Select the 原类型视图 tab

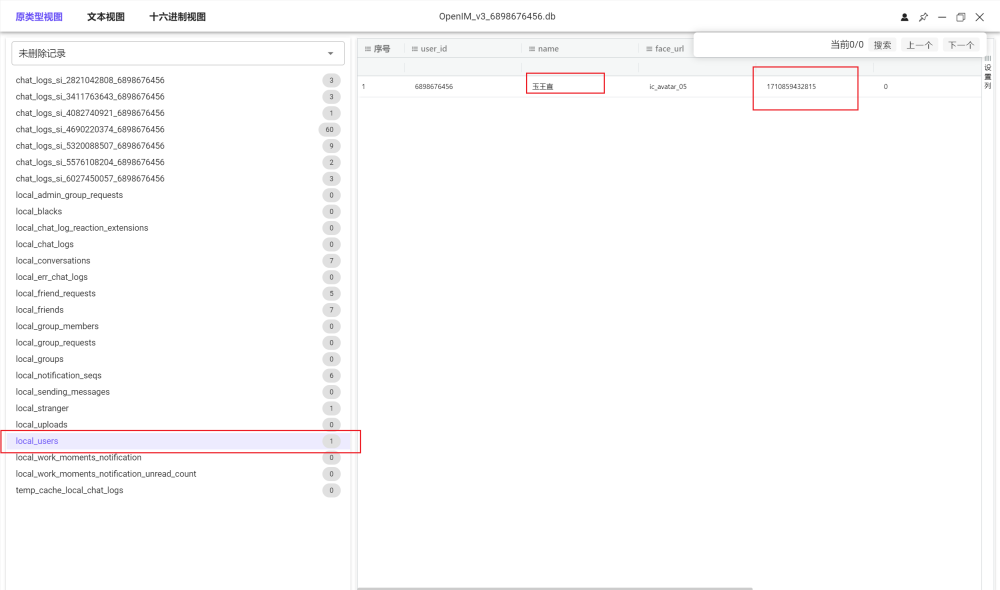pos(39,17)
